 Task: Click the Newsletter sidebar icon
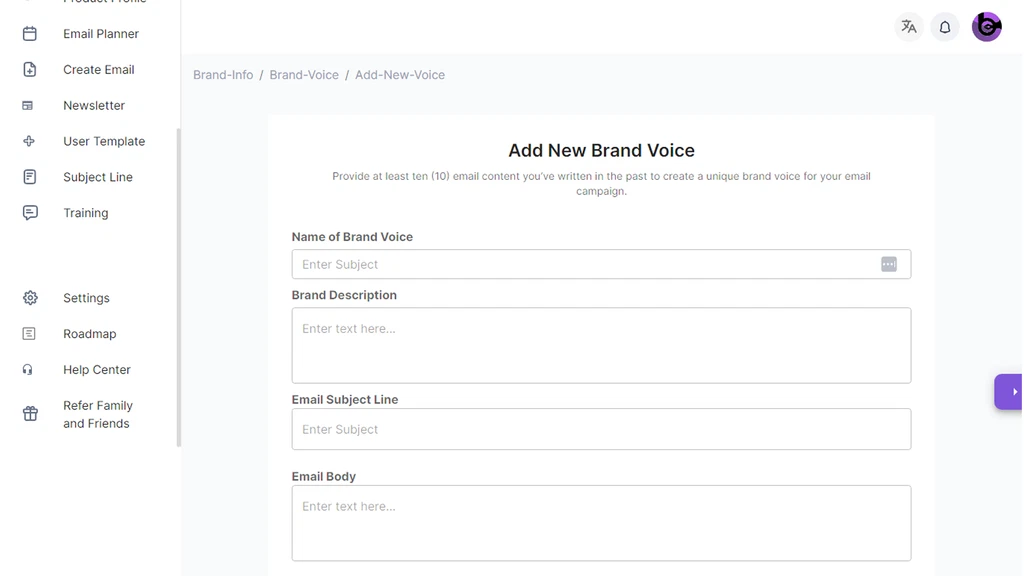(28, 106)
